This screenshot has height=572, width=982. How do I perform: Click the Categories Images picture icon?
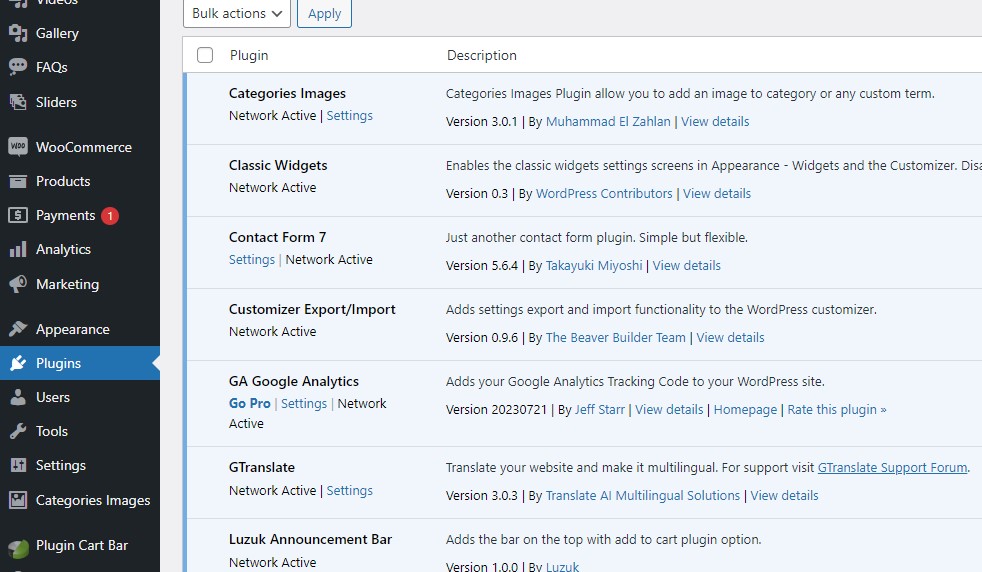18,500
